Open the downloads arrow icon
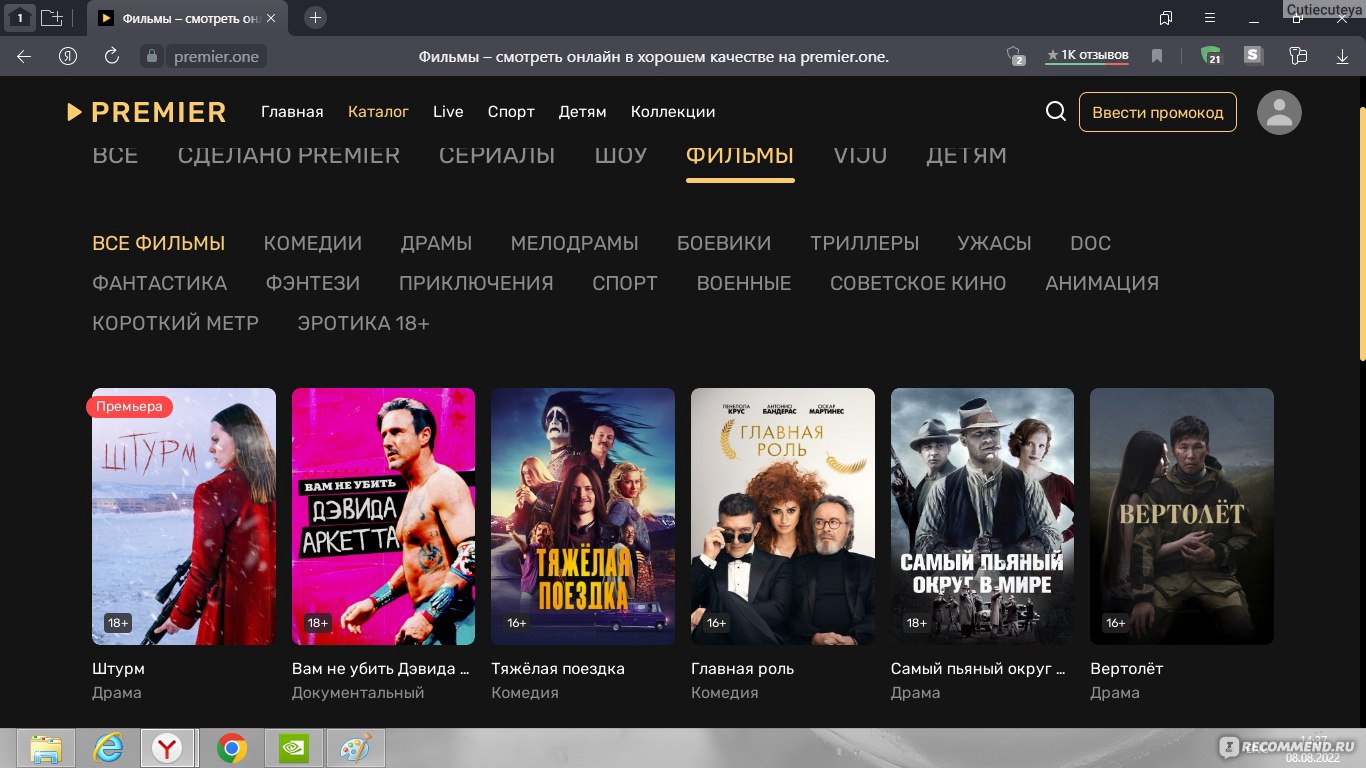The height and width of the screenshot is (768, 1366). (1342, 56)
